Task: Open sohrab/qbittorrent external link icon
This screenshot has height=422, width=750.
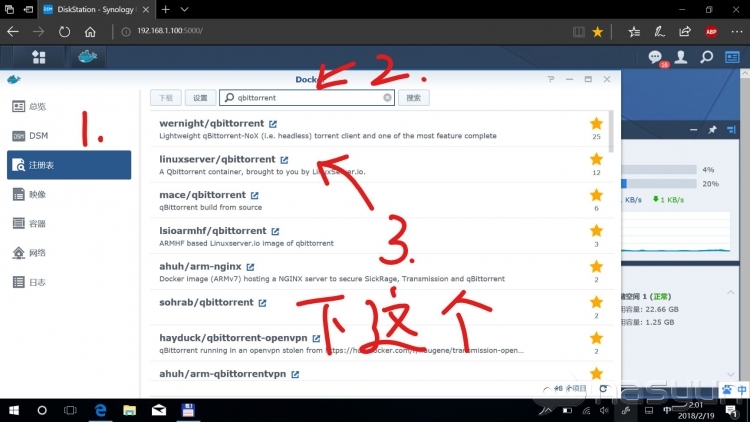Action: (262, 303)
